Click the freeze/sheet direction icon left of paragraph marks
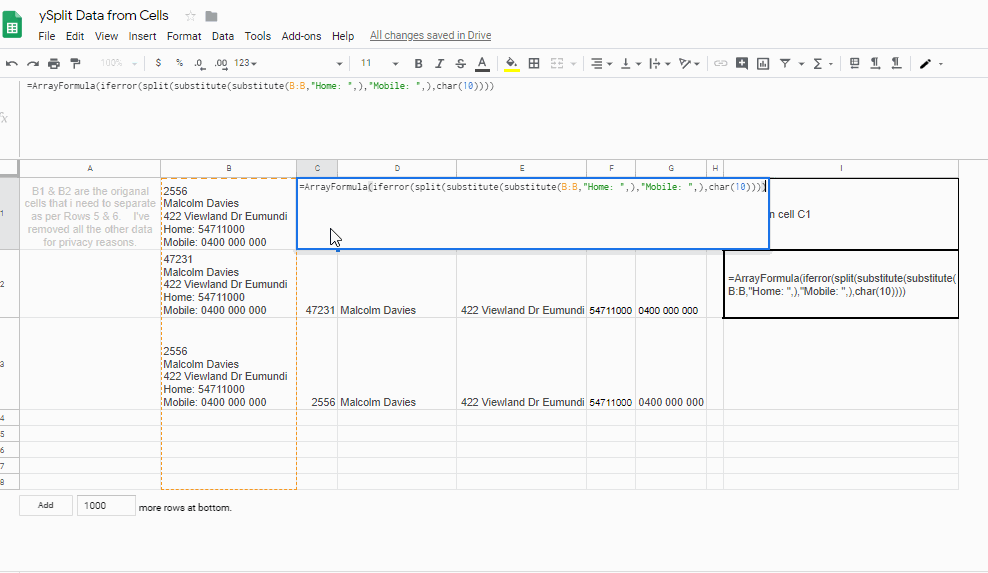This screenshot has width=988, height=573. click(x=854, y=63)
